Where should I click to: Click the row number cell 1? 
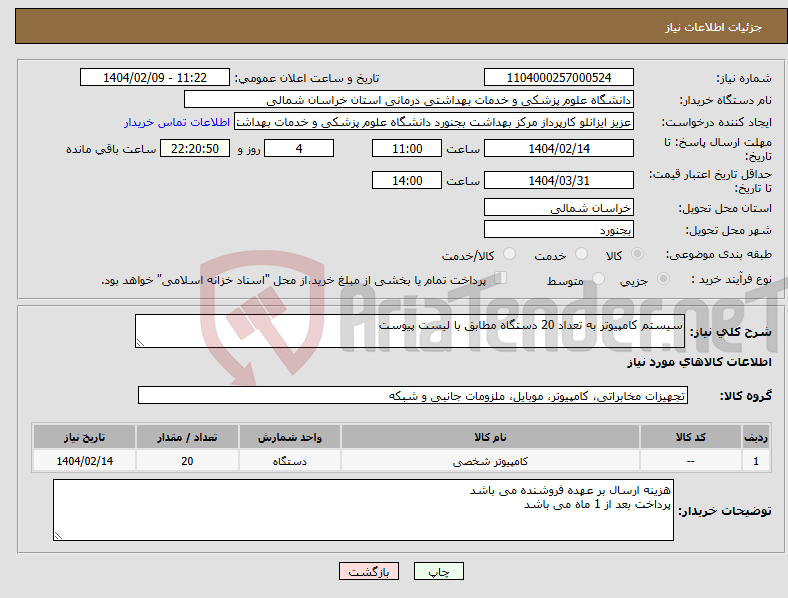[756, 461]
